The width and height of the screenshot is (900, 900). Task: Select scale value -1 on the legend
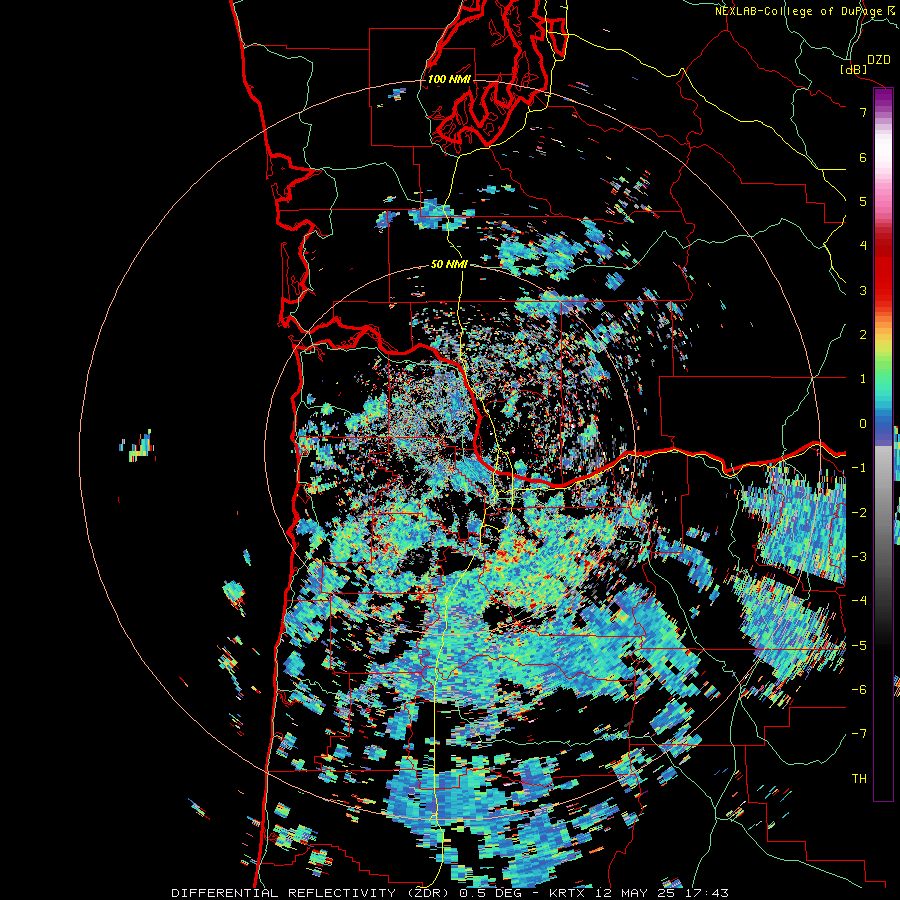pos(859,468)
